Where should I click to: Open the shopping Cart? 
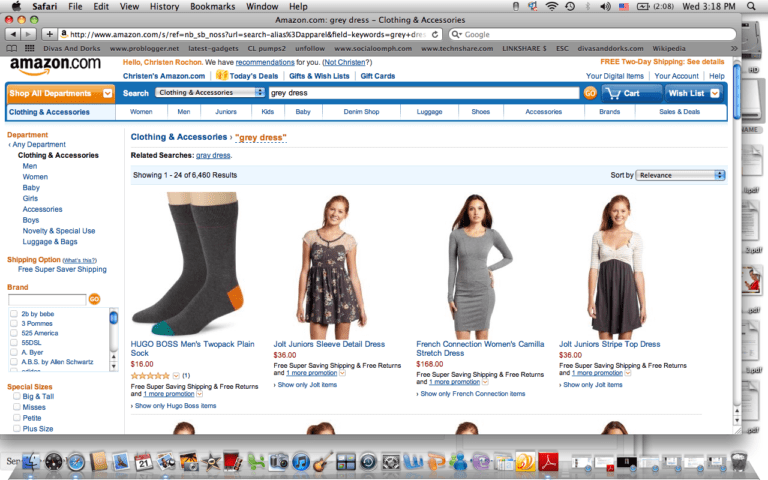tap(628, 93)
